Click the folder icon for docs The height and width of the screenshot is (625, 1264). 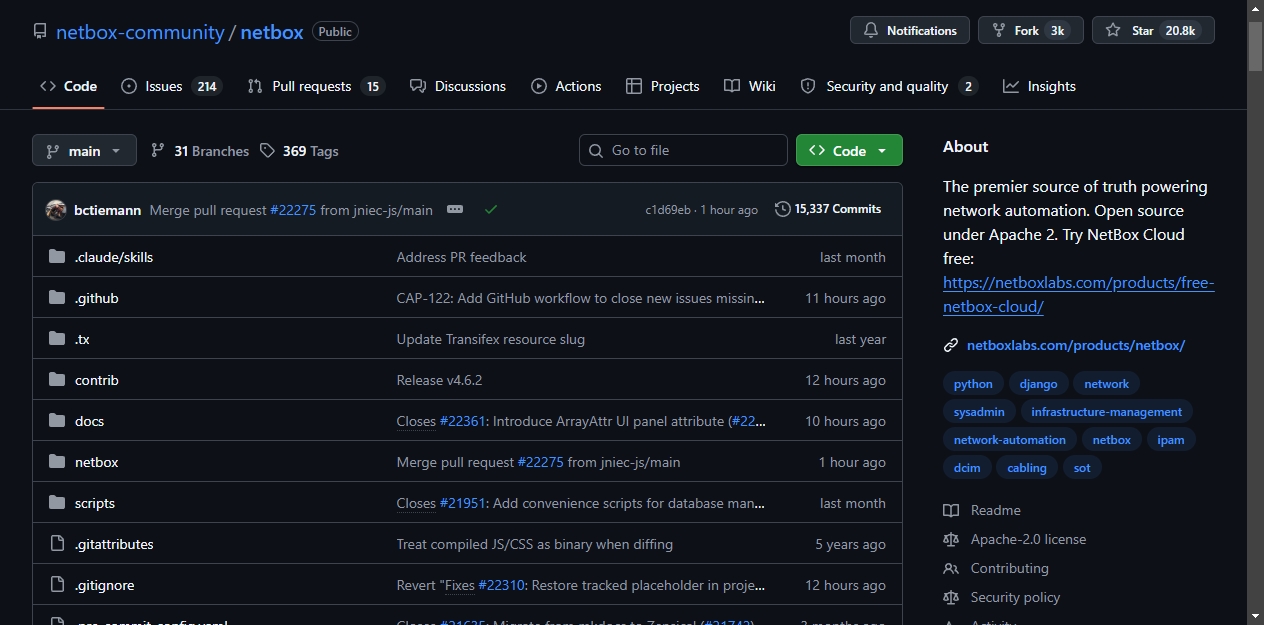pyautogui.click(x=56, y=421)
